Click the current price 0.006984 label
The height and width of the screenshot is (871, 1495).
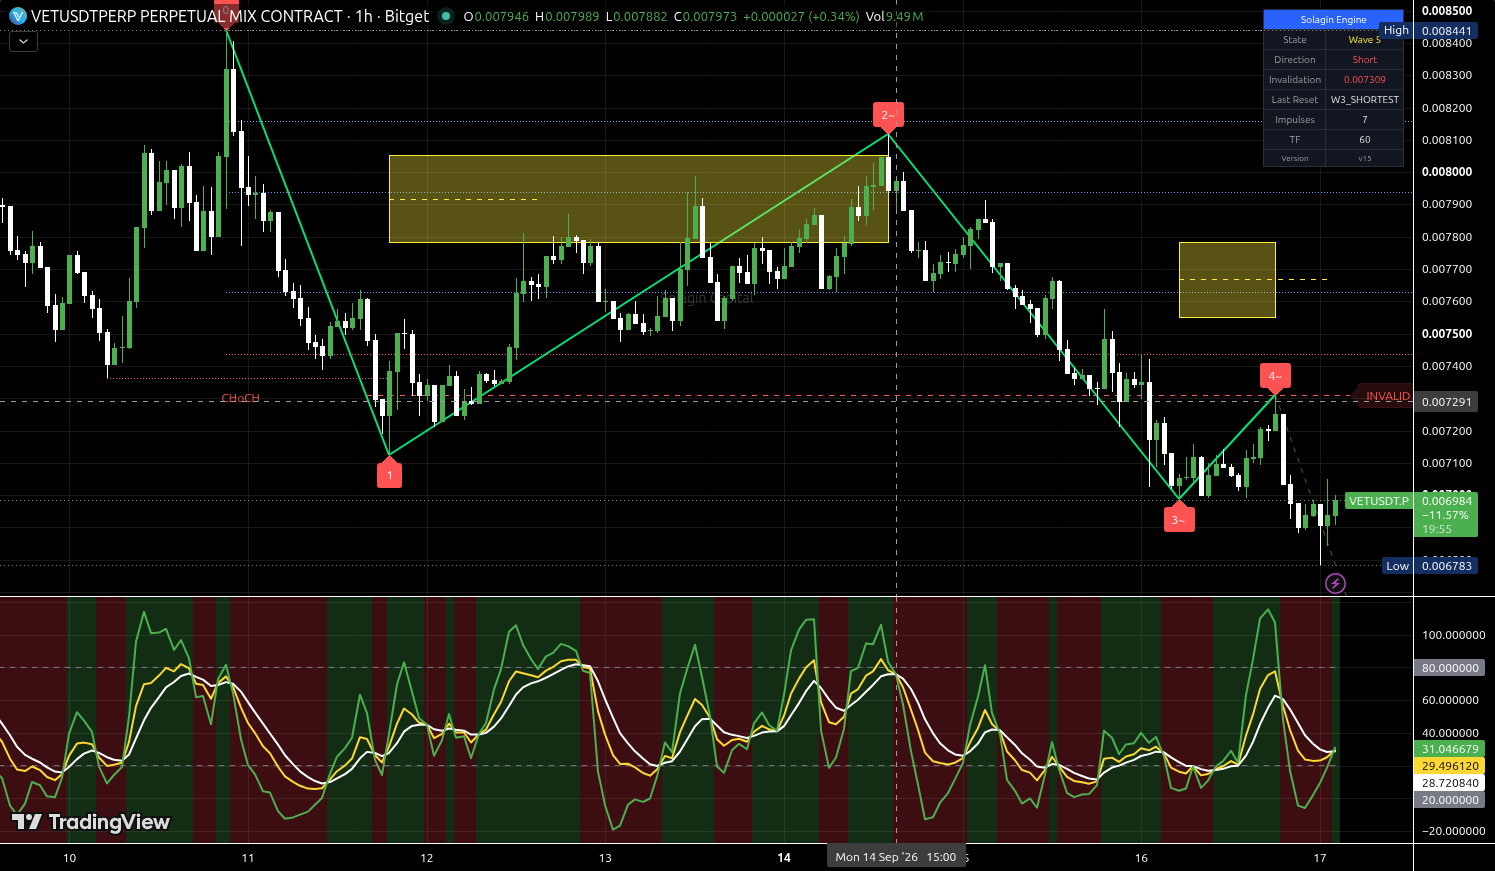click(x=1447, y=501)
